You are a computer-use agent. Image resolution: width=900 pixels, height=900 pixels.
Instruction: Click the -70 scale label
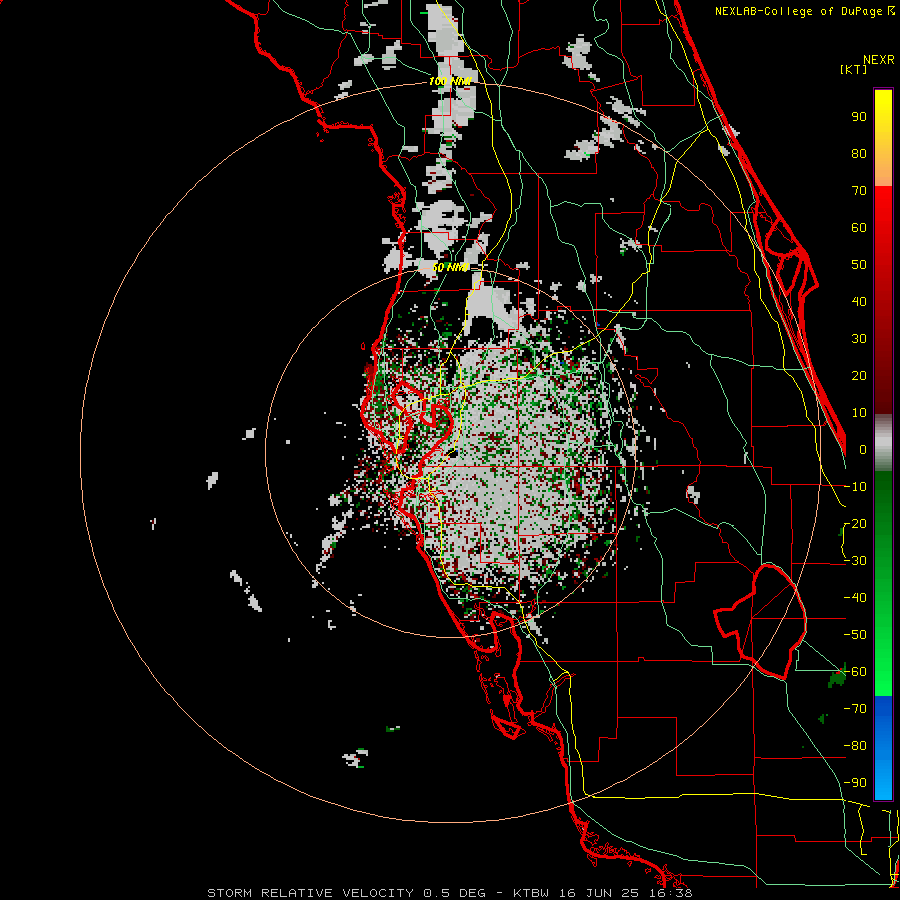[855, 709]
